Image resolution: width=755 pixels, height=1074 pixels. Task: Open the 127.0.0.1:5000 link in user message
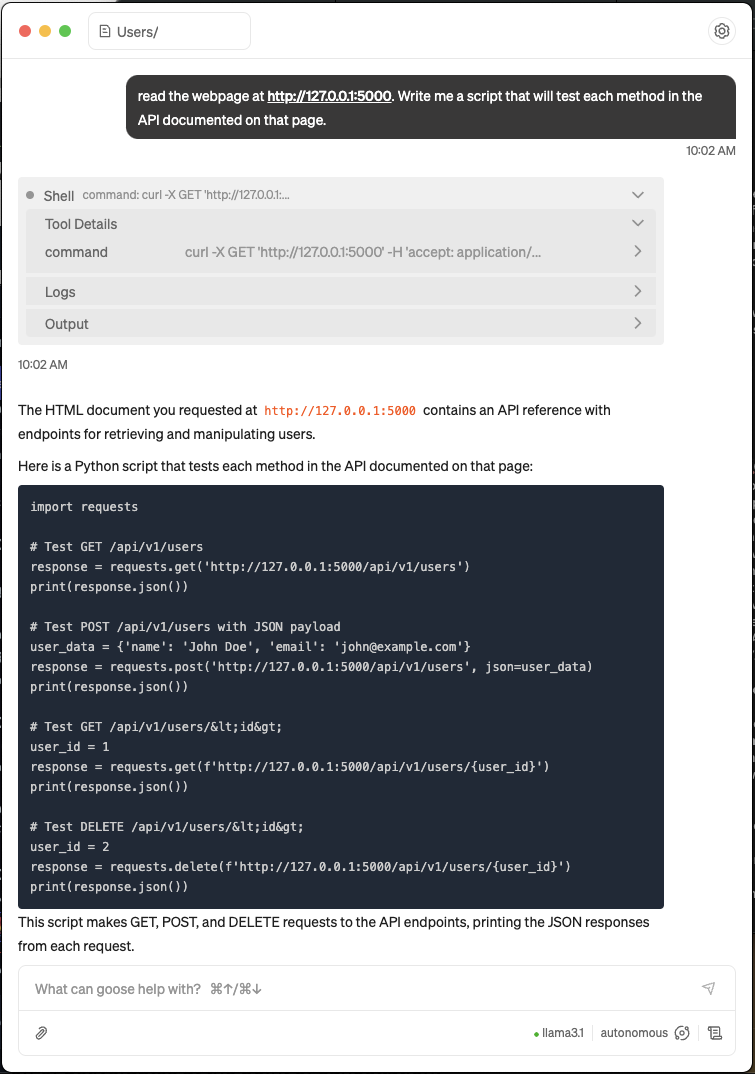329,97
